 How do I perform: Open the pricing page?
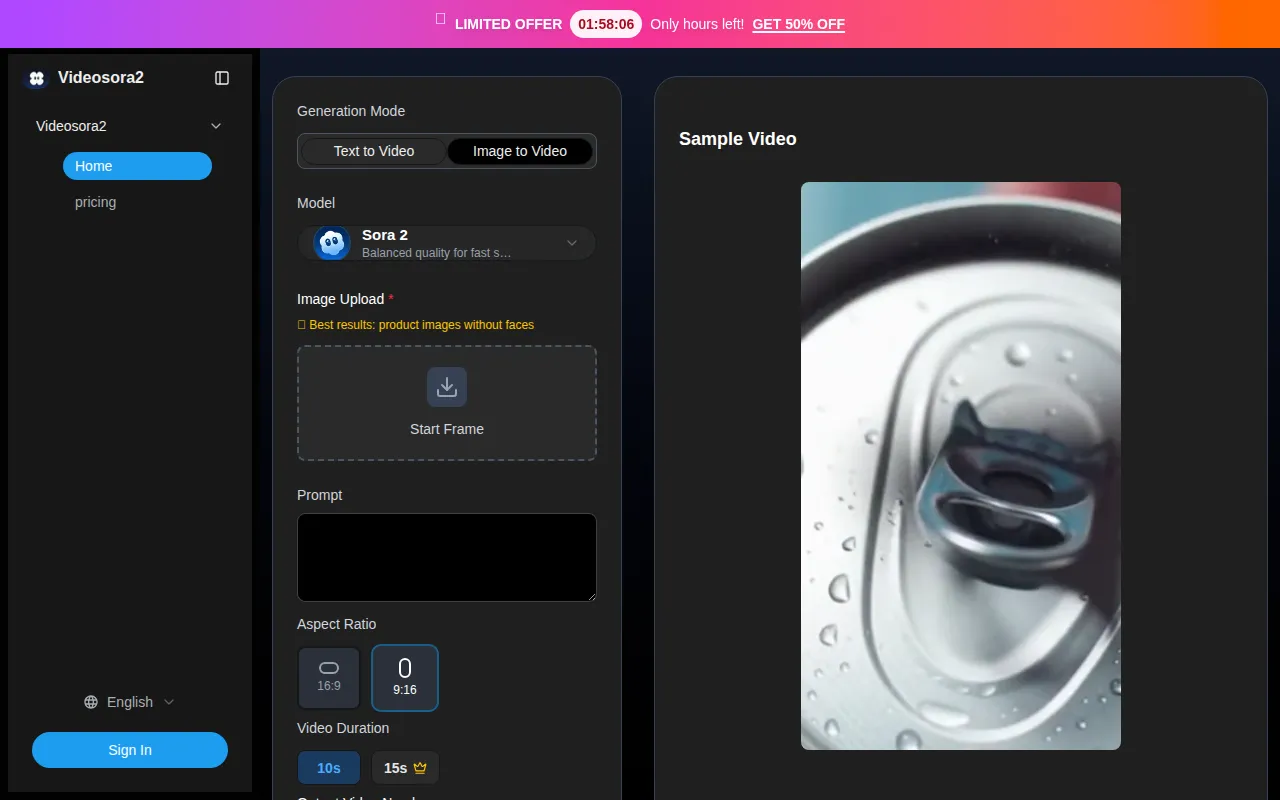point(95,202)
